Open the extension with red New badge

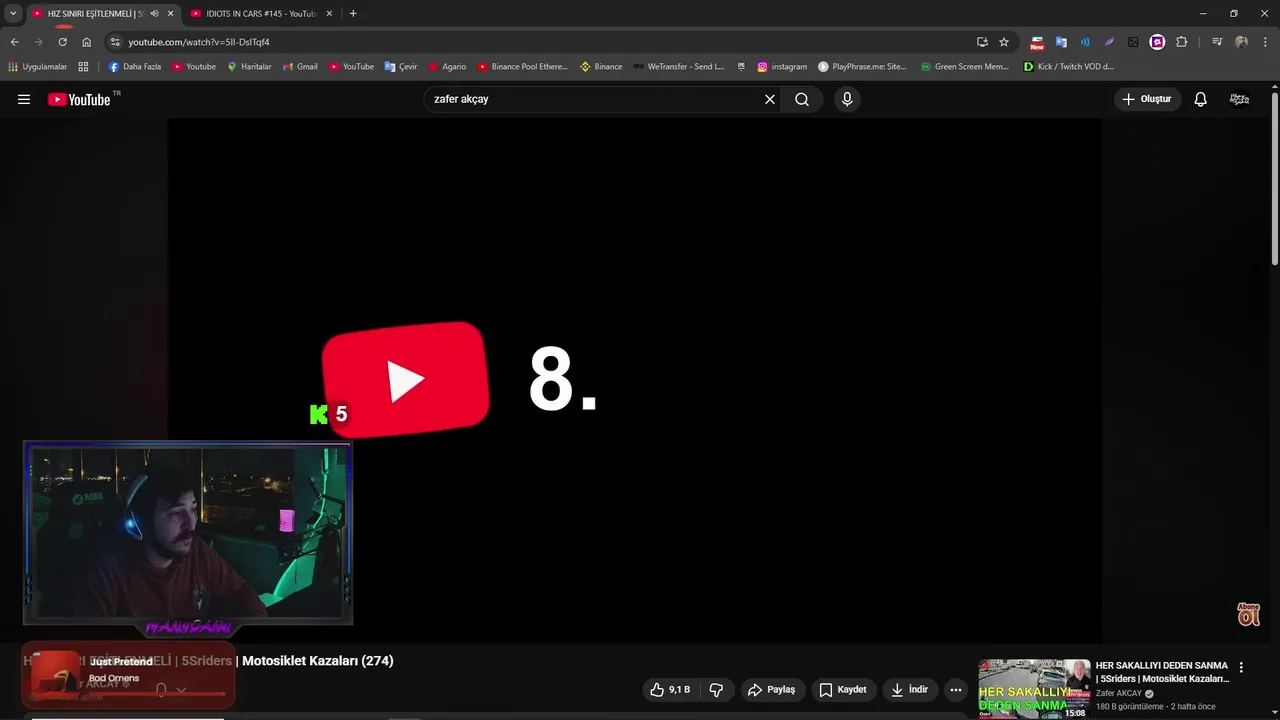point(1037,42)
